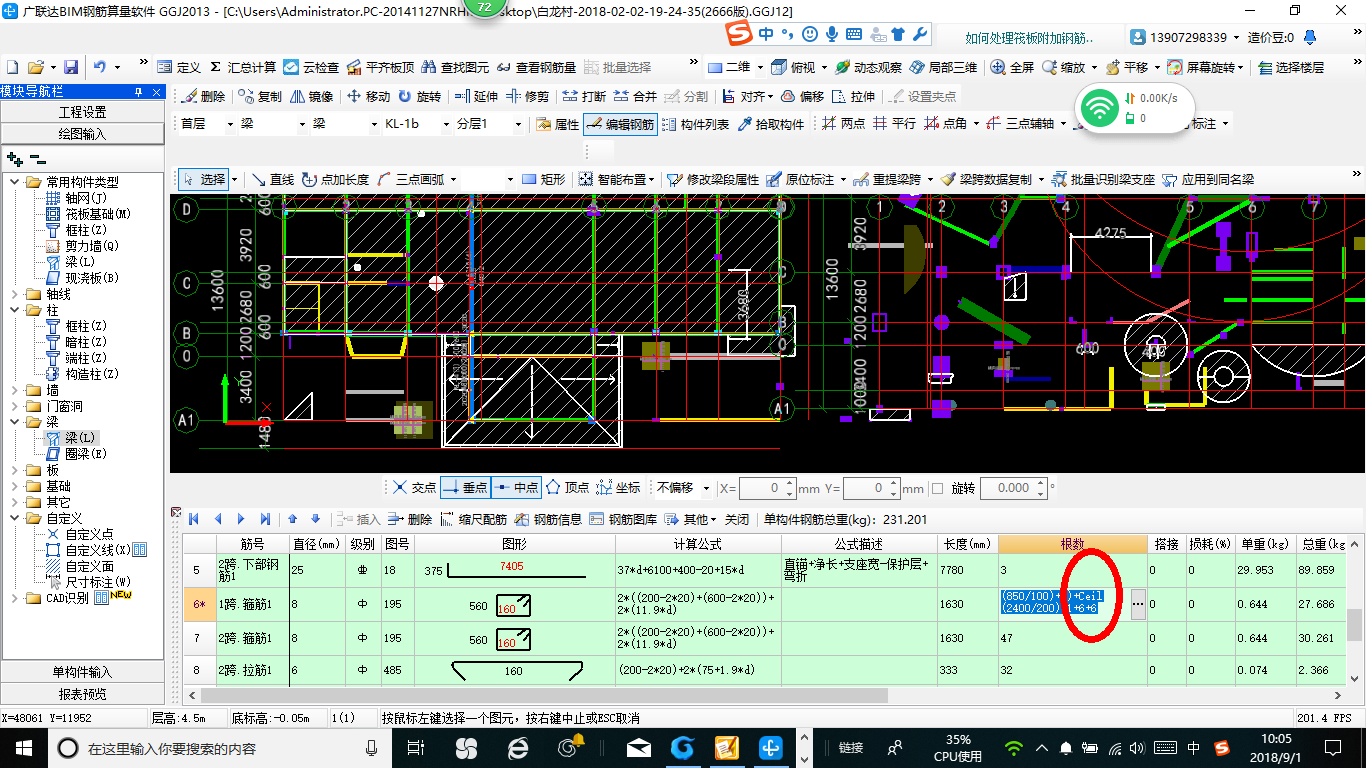The width and height of the screenshot is (1366, 768).
Task: Launch 云检查 cloud check
Action: pos(311,67)
